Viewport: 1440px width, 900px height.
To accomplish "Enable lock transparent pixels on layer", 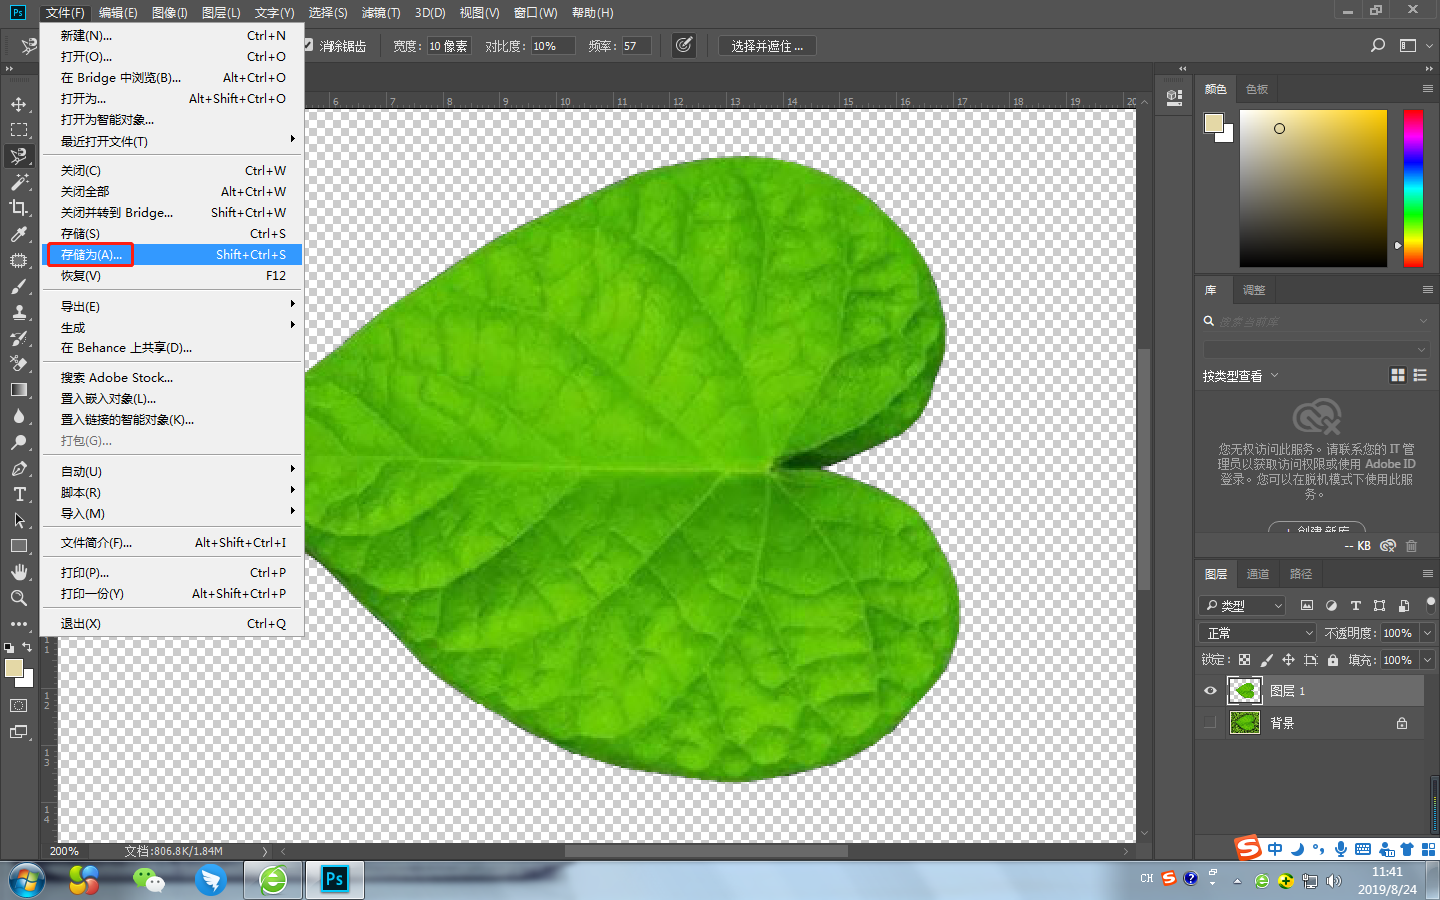I will tap(1244, 660).
